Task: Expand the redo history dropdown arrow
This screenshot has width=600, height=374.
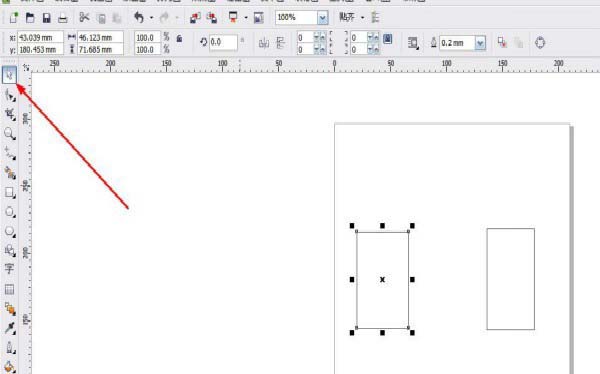Action: (177, 18)
